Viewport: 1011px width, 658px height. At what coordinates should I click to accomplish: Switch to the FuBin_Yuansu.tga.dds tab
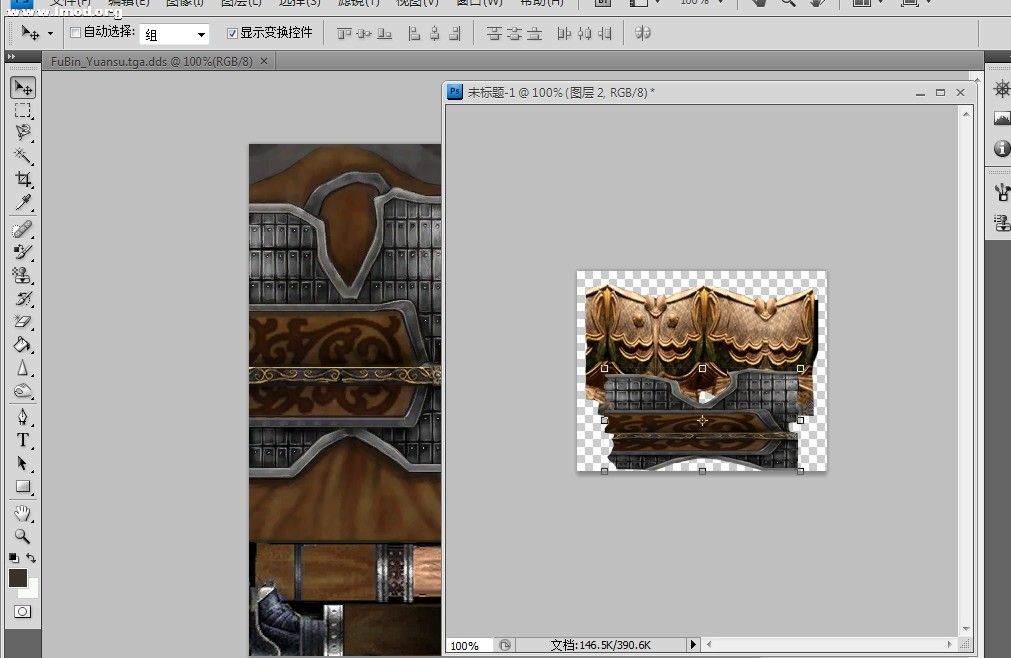coord(151,61)
